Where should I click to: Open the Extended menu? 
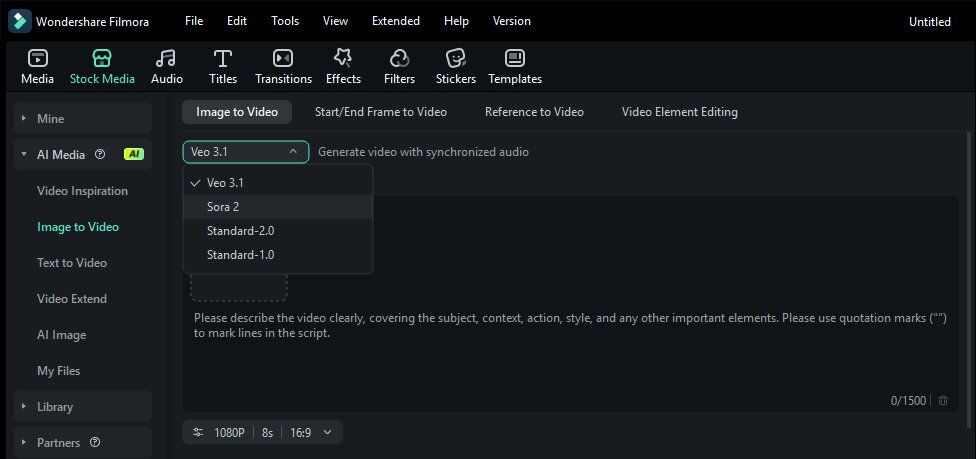coord(395,21)
